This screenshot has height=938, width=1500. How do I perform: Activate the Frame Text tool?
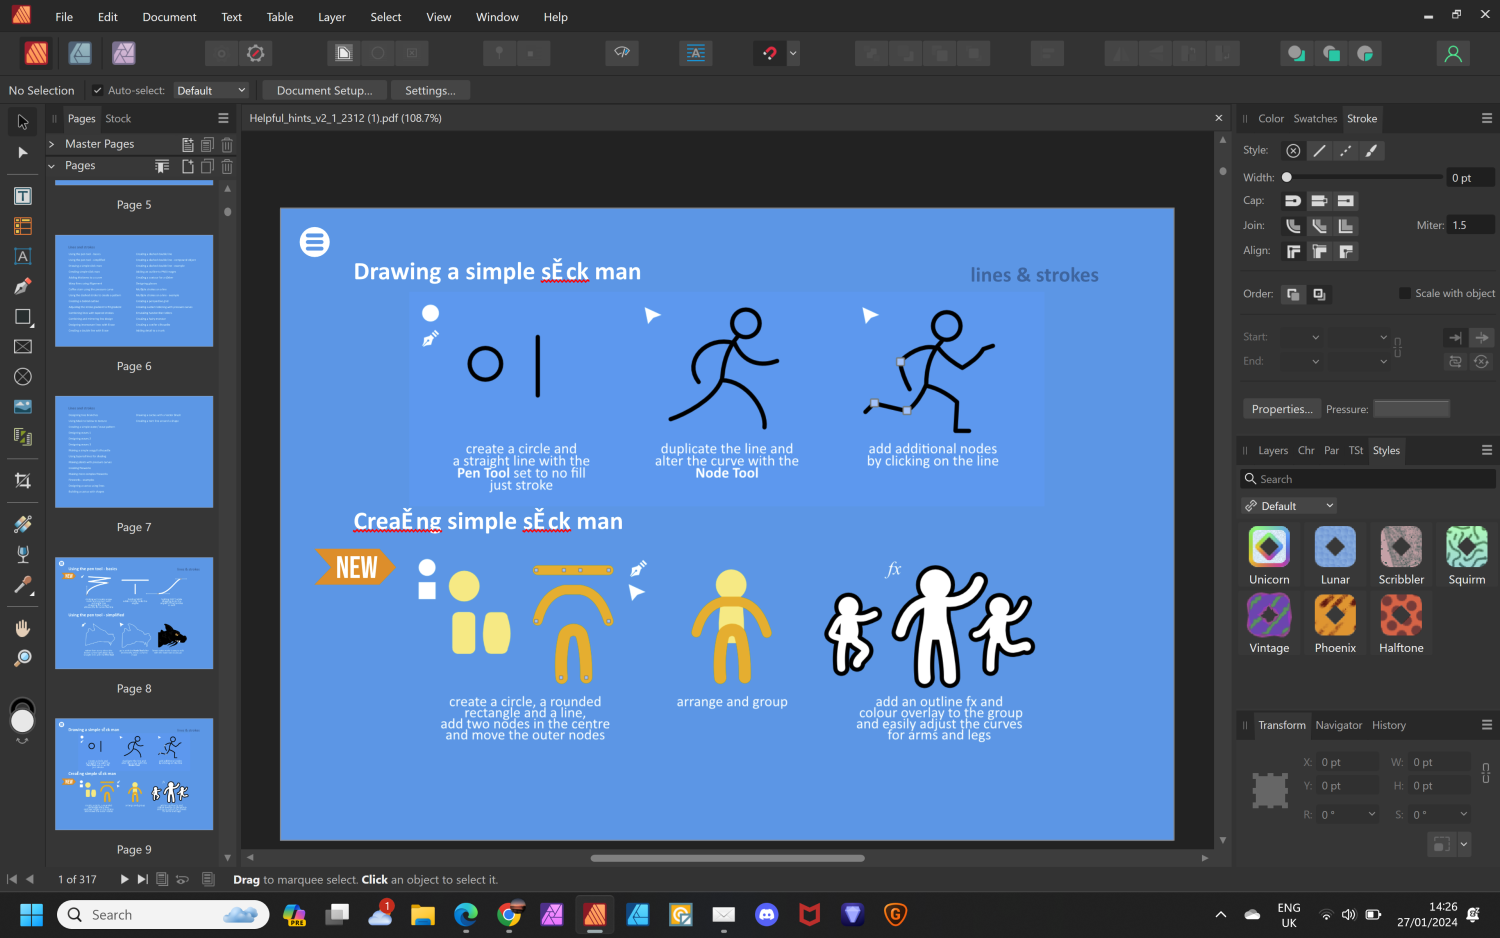22,256
